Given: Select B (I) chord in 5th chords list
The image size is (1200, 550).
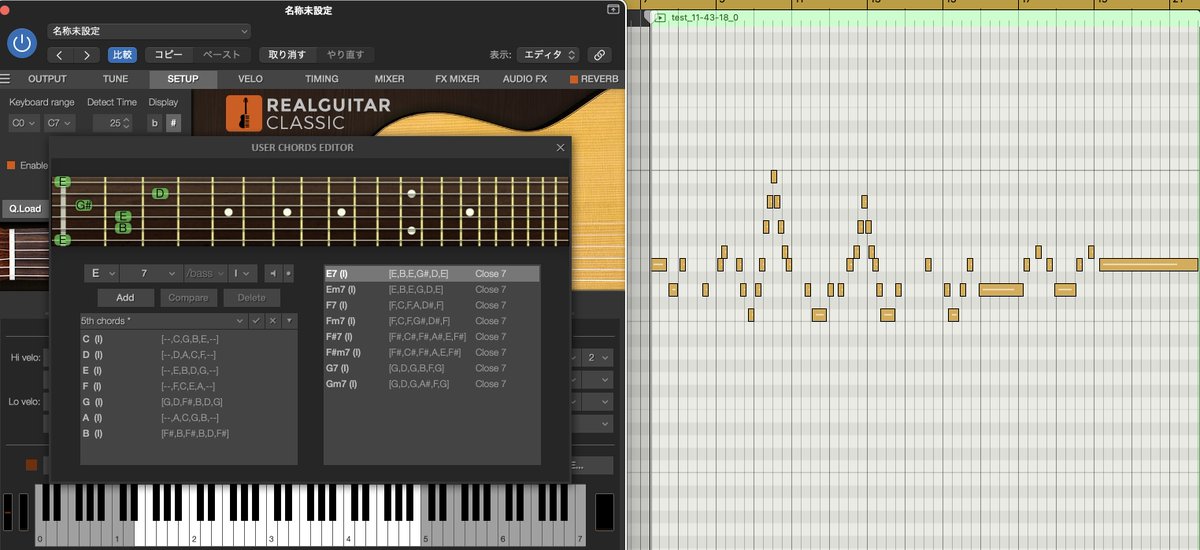Looking at the screenshot, I should (188, 433).
